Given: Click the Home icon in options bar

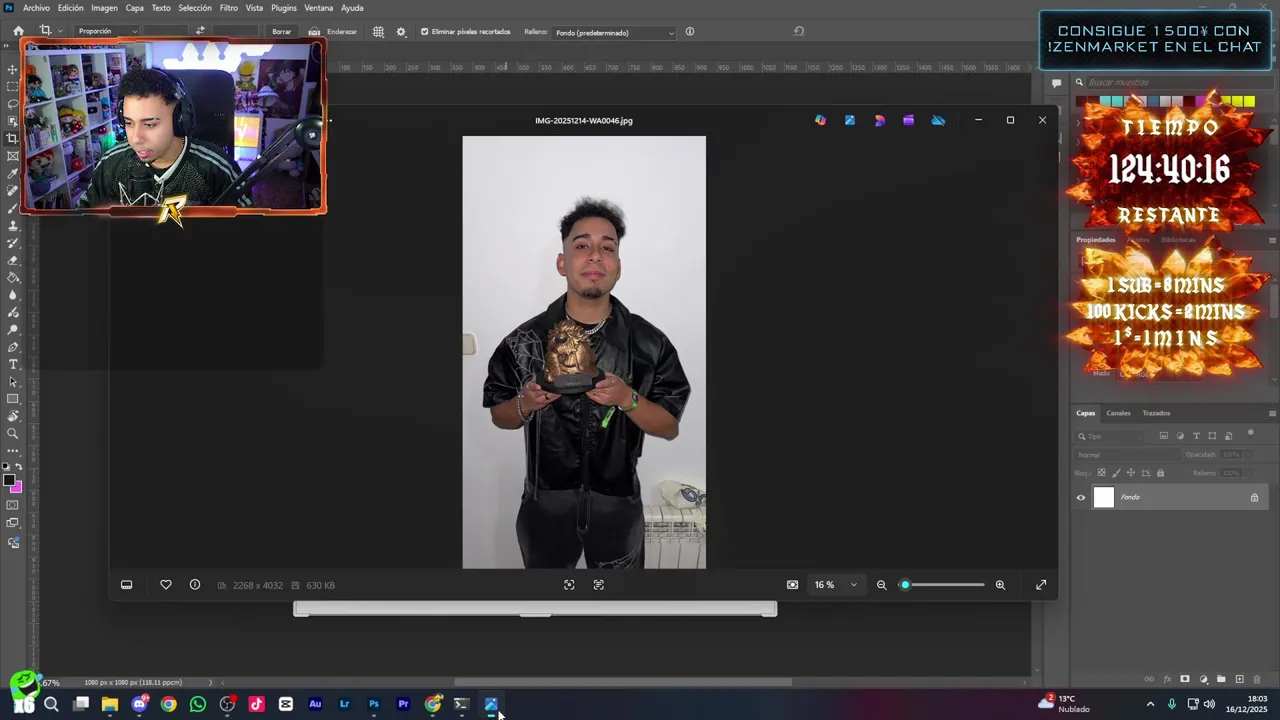Looking at the screenshot, I should tap(18, 31).
